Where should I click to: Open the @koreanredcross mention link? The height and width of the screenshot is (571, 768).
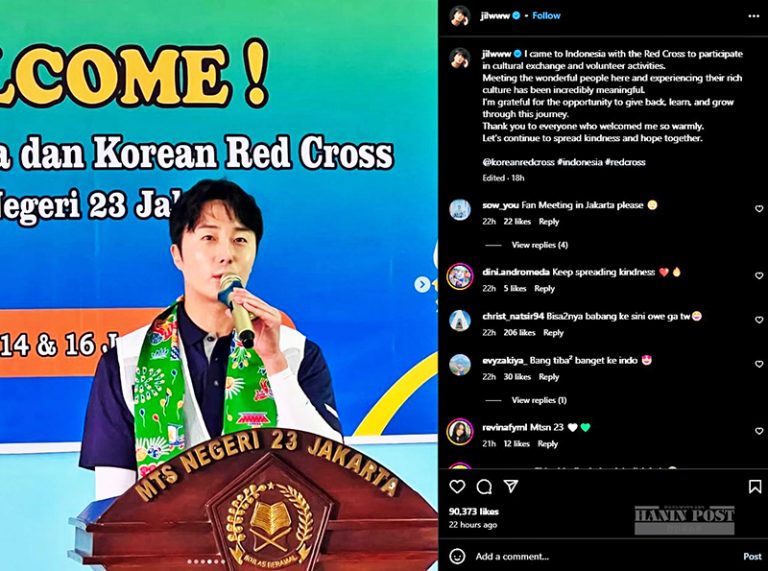pos(518,162)
